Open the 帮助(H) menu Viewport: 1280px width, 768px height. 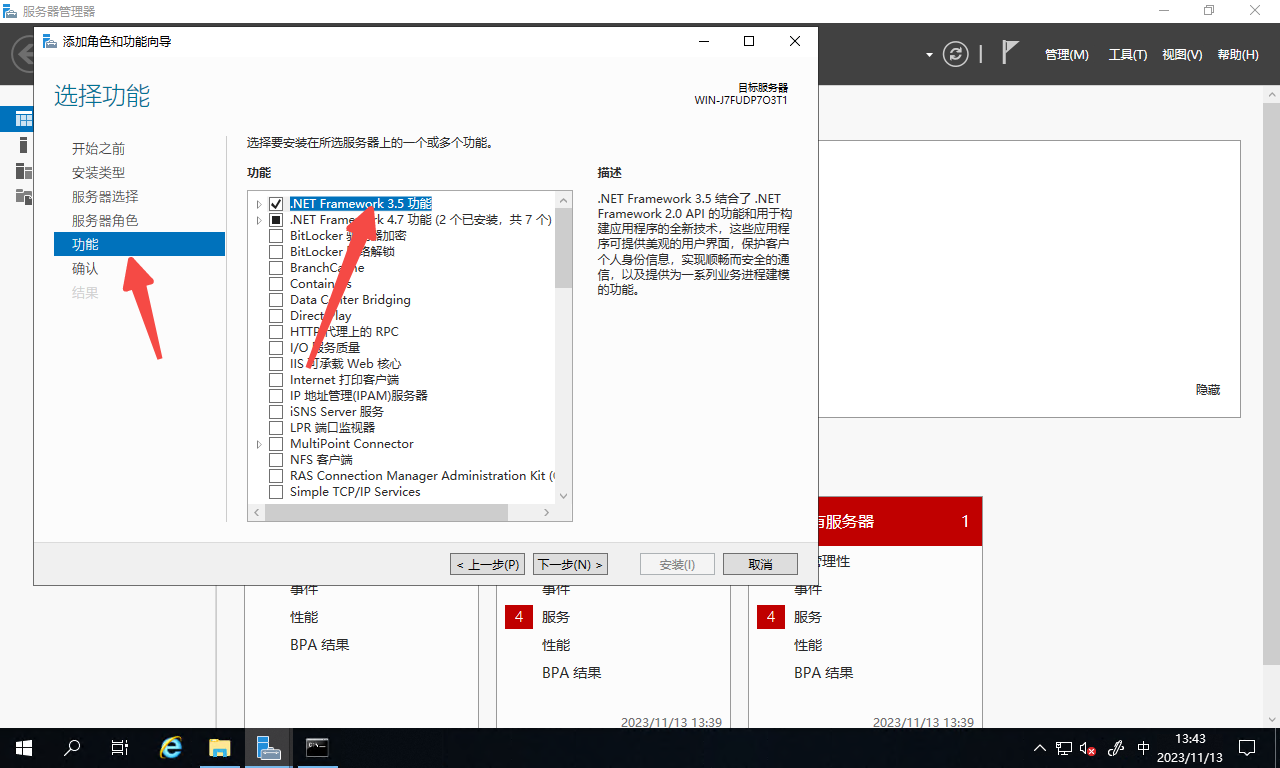[x=1238, y=55]
